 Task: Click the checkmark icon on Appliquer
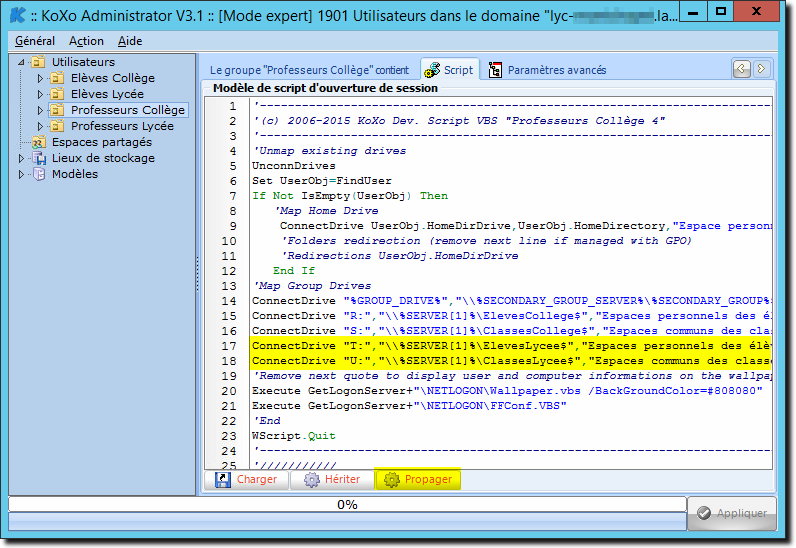click(x=704, y=513)
